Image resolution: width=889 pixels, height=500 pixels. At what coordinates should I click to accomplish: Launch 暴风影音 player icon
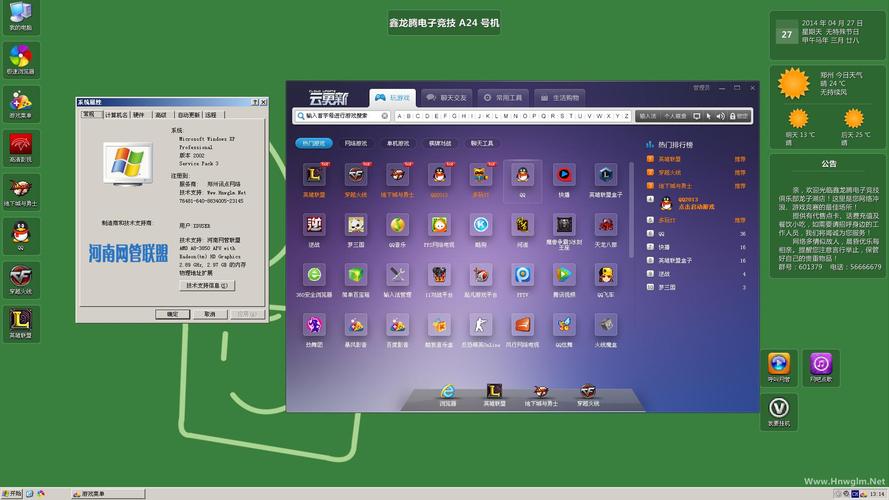(x=355, y=325)
